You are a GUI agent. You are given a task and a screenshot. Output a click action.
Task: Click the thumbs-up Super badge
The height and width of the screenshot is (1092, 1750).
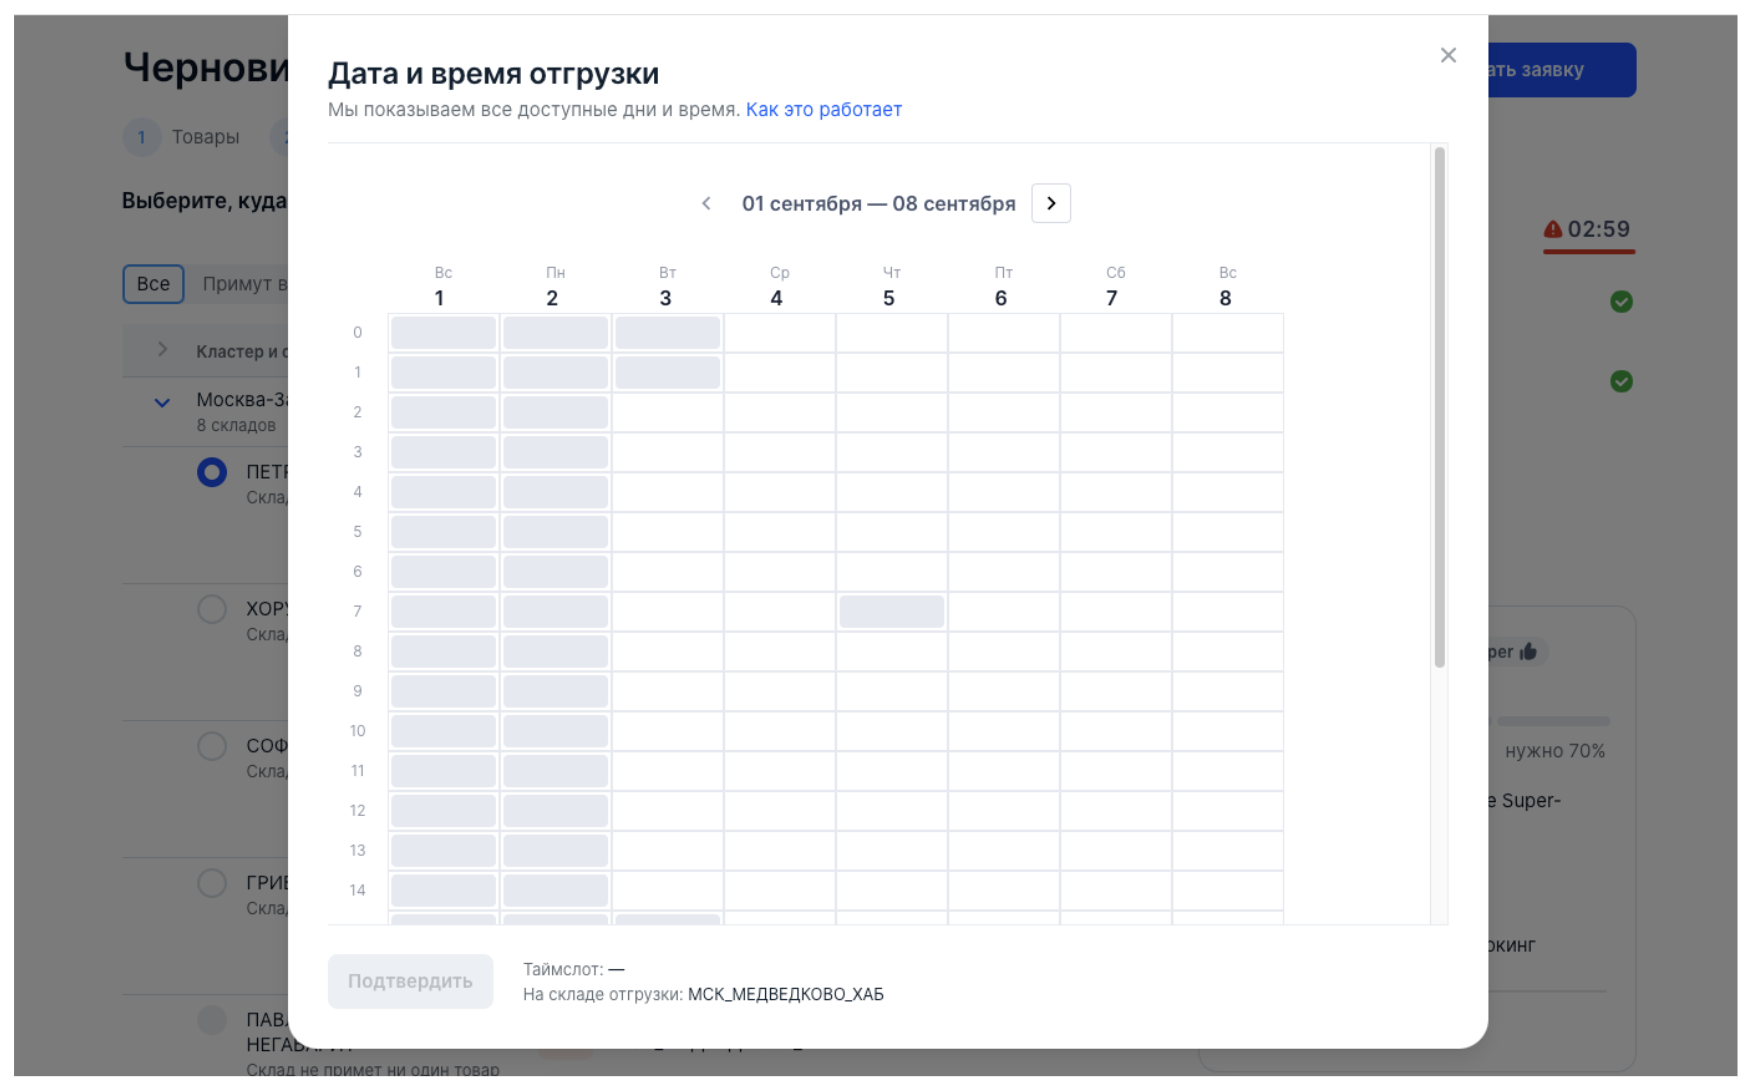(1518, 652)
